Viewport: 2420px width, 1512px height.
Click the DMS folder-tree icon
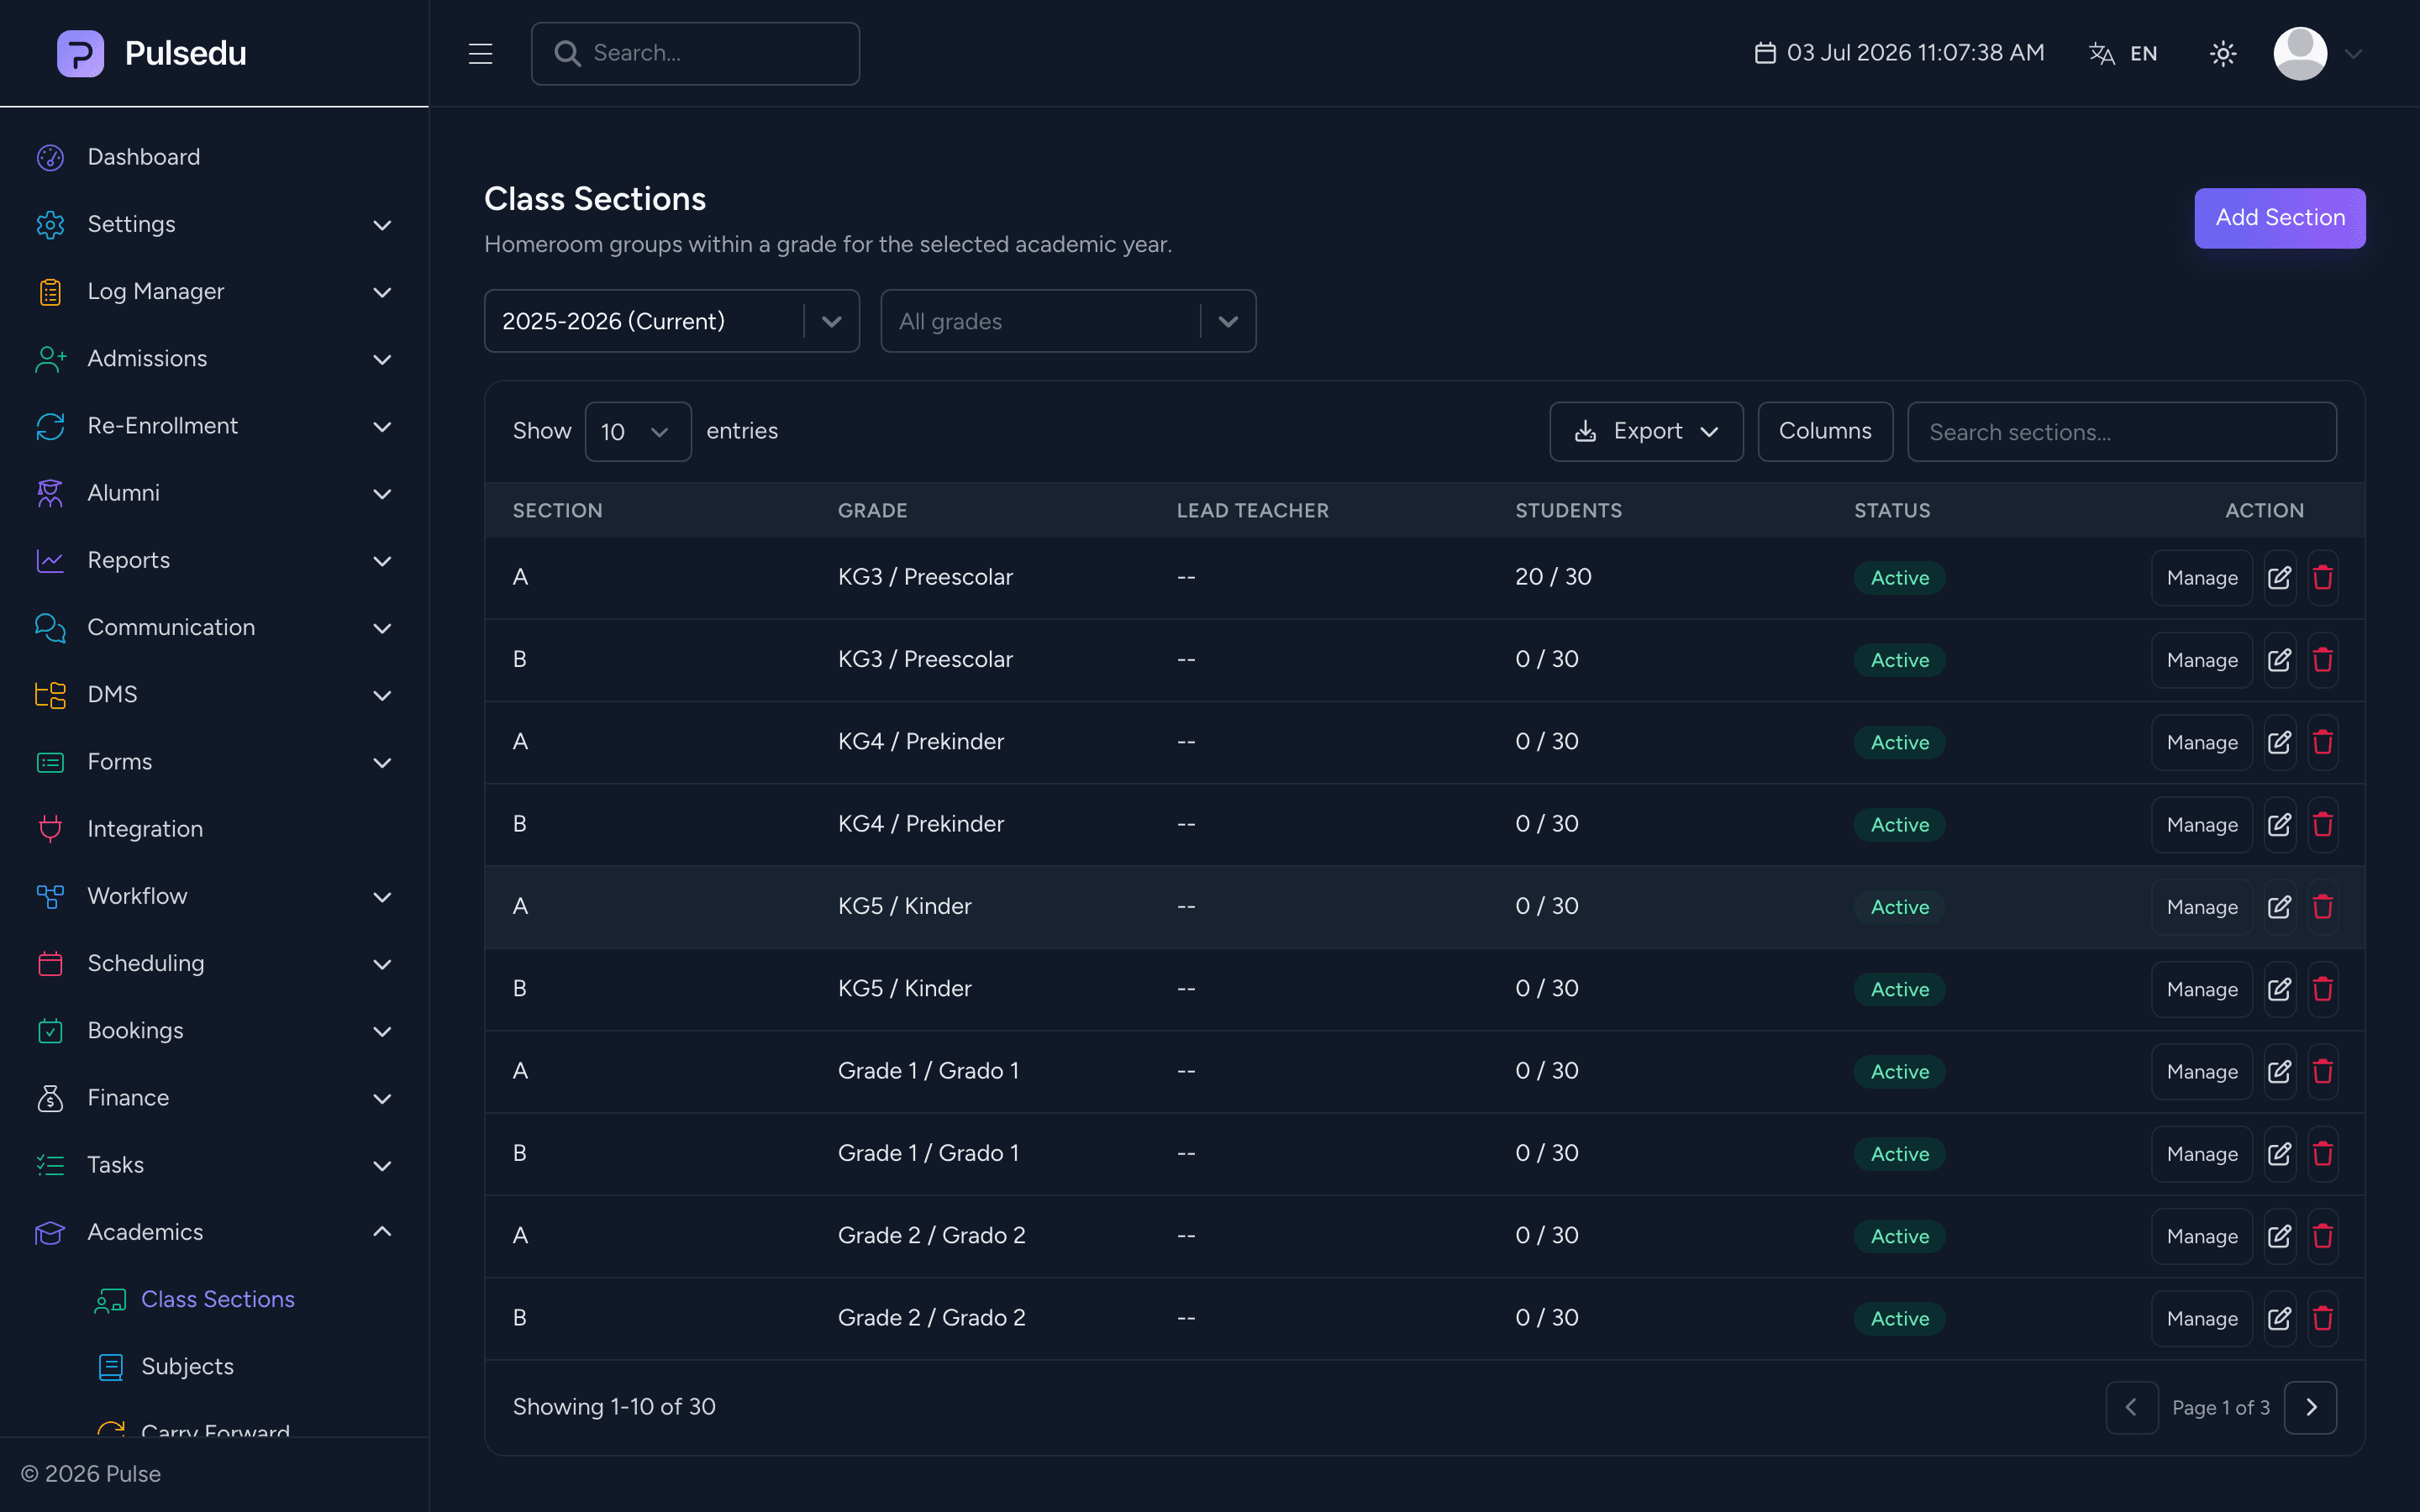click(50, 694)
